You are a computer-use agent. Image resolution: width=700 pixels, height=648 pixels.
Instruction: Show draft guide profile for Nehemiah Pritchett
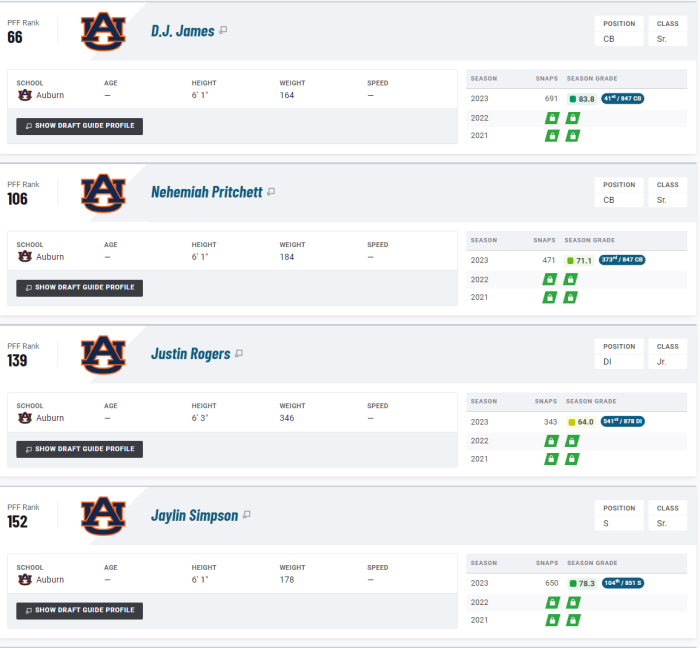pos(79,288)
